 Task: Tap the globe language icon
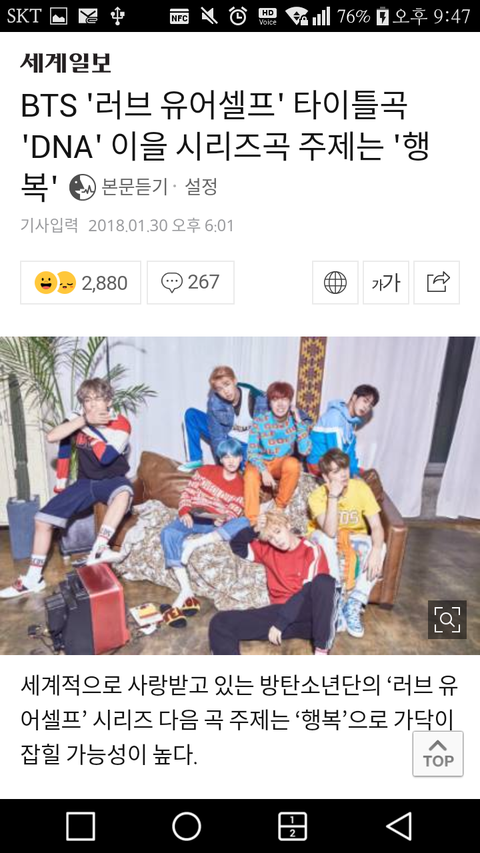pyautogui.click(x=335, y=282)
